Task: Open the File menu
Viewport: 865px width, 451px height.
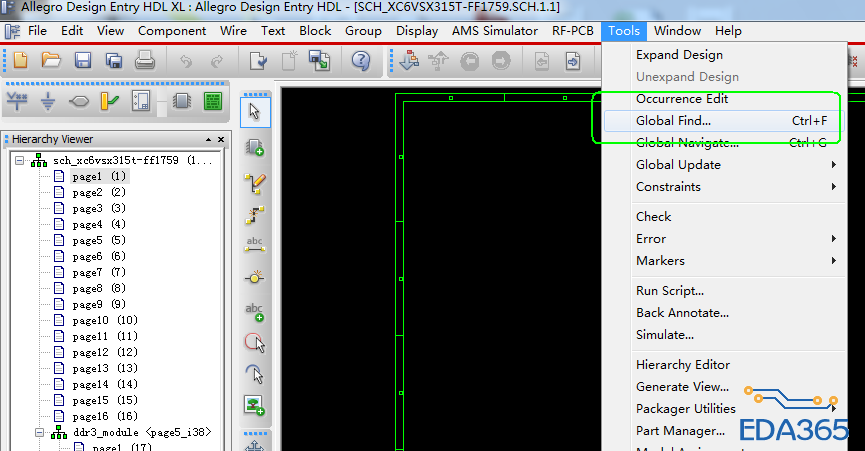Action: pyautogui.click(x=37, y=31)
